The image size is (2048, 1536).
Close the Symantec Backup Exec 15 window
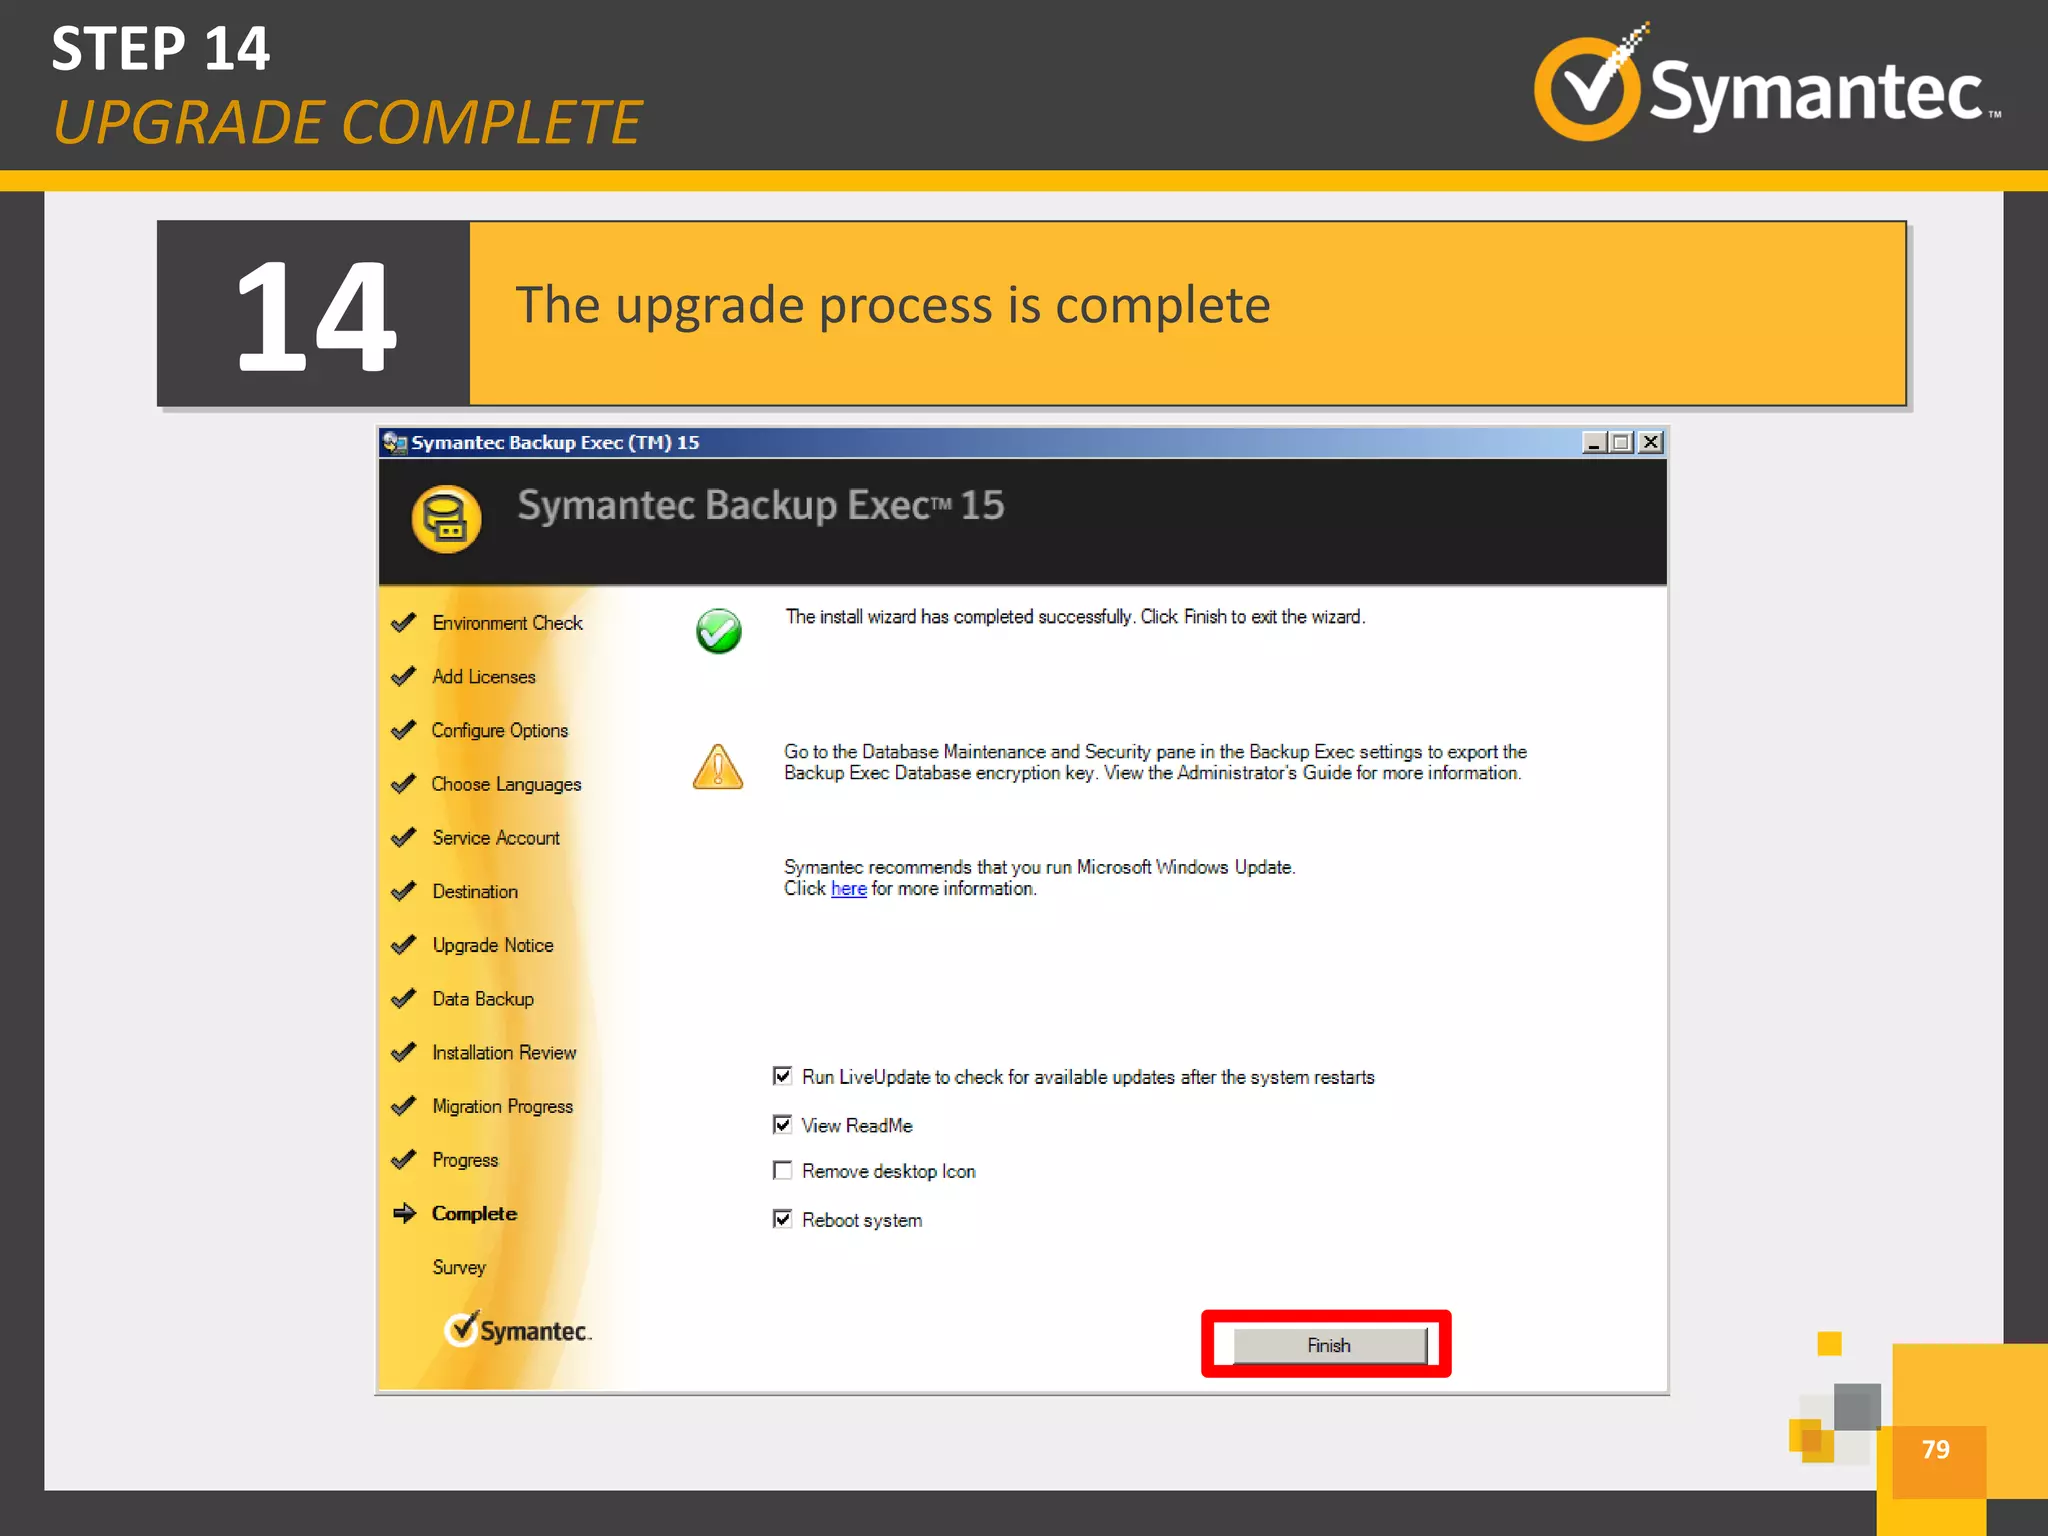[1651, 442]
